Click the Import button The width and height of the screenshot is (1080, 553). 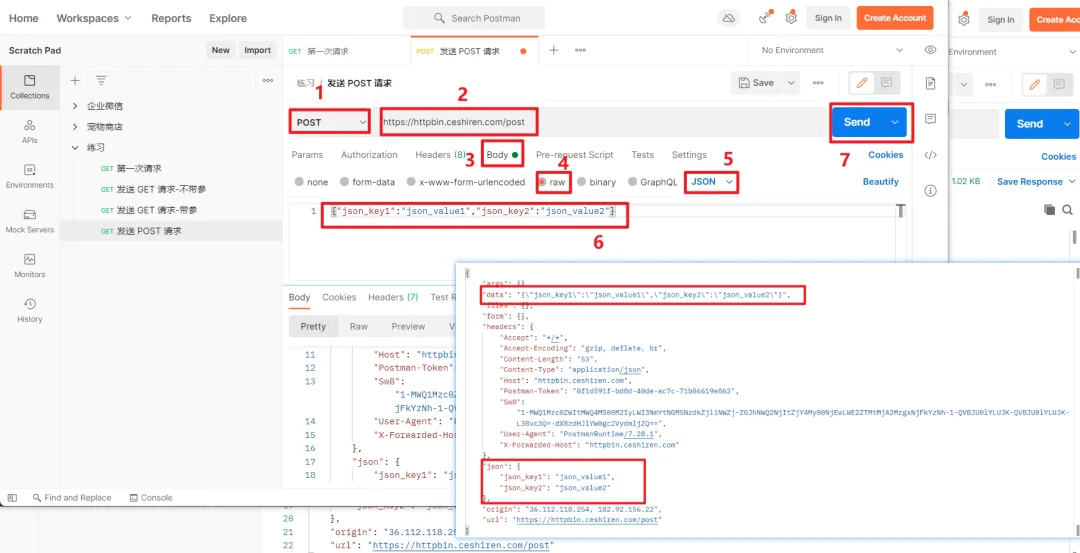[x=258, y=50]
